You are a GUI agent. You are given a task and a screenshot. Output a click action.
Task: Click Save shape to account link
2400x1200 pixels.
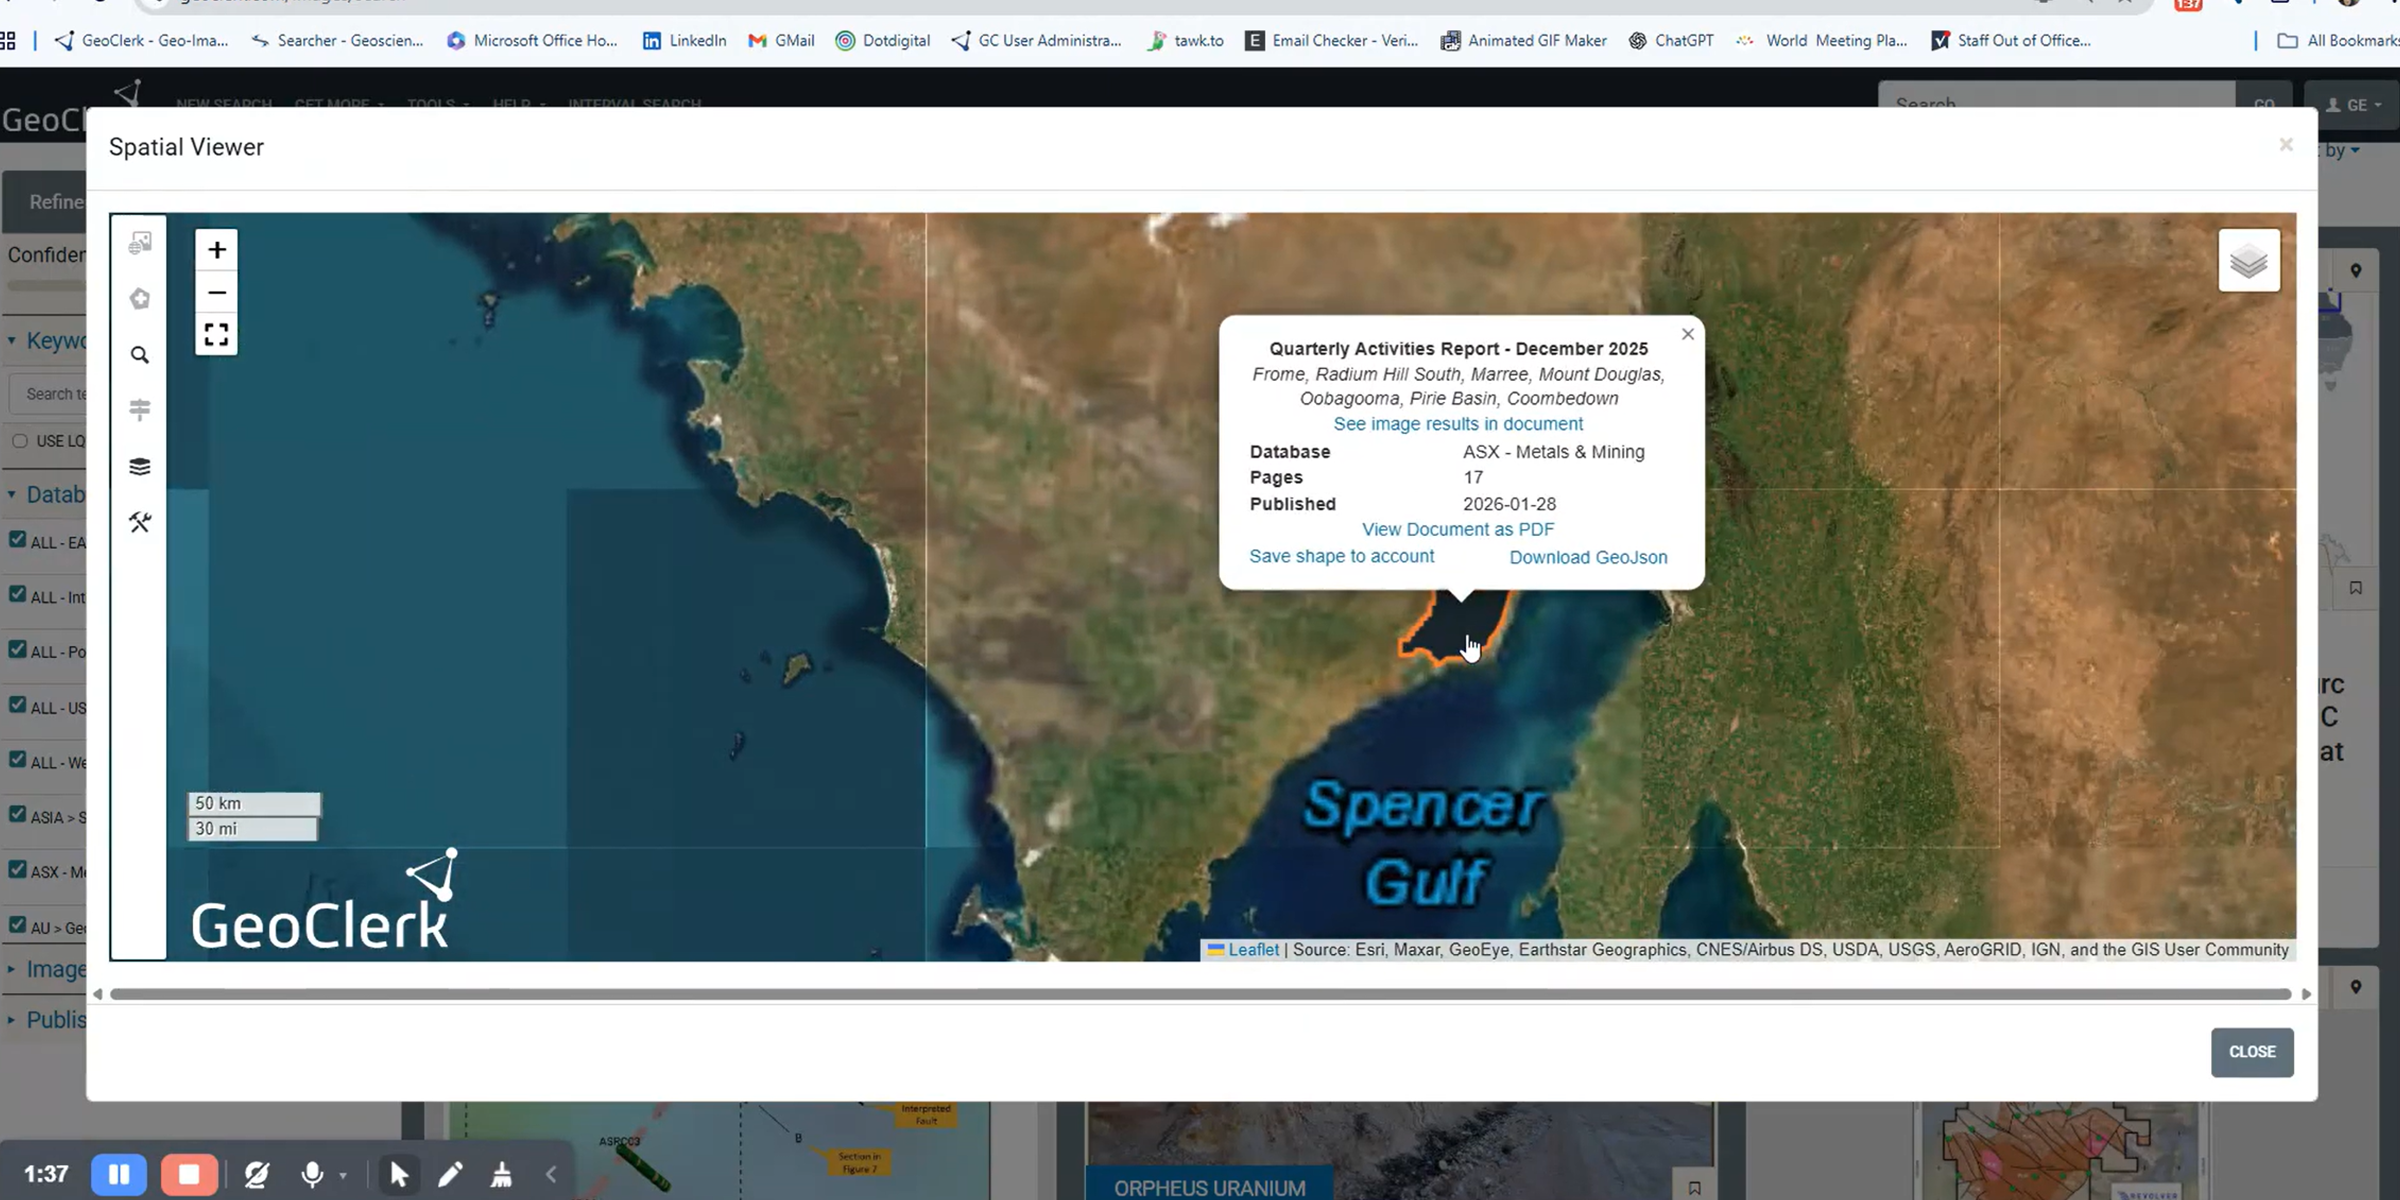(1341, 556)
